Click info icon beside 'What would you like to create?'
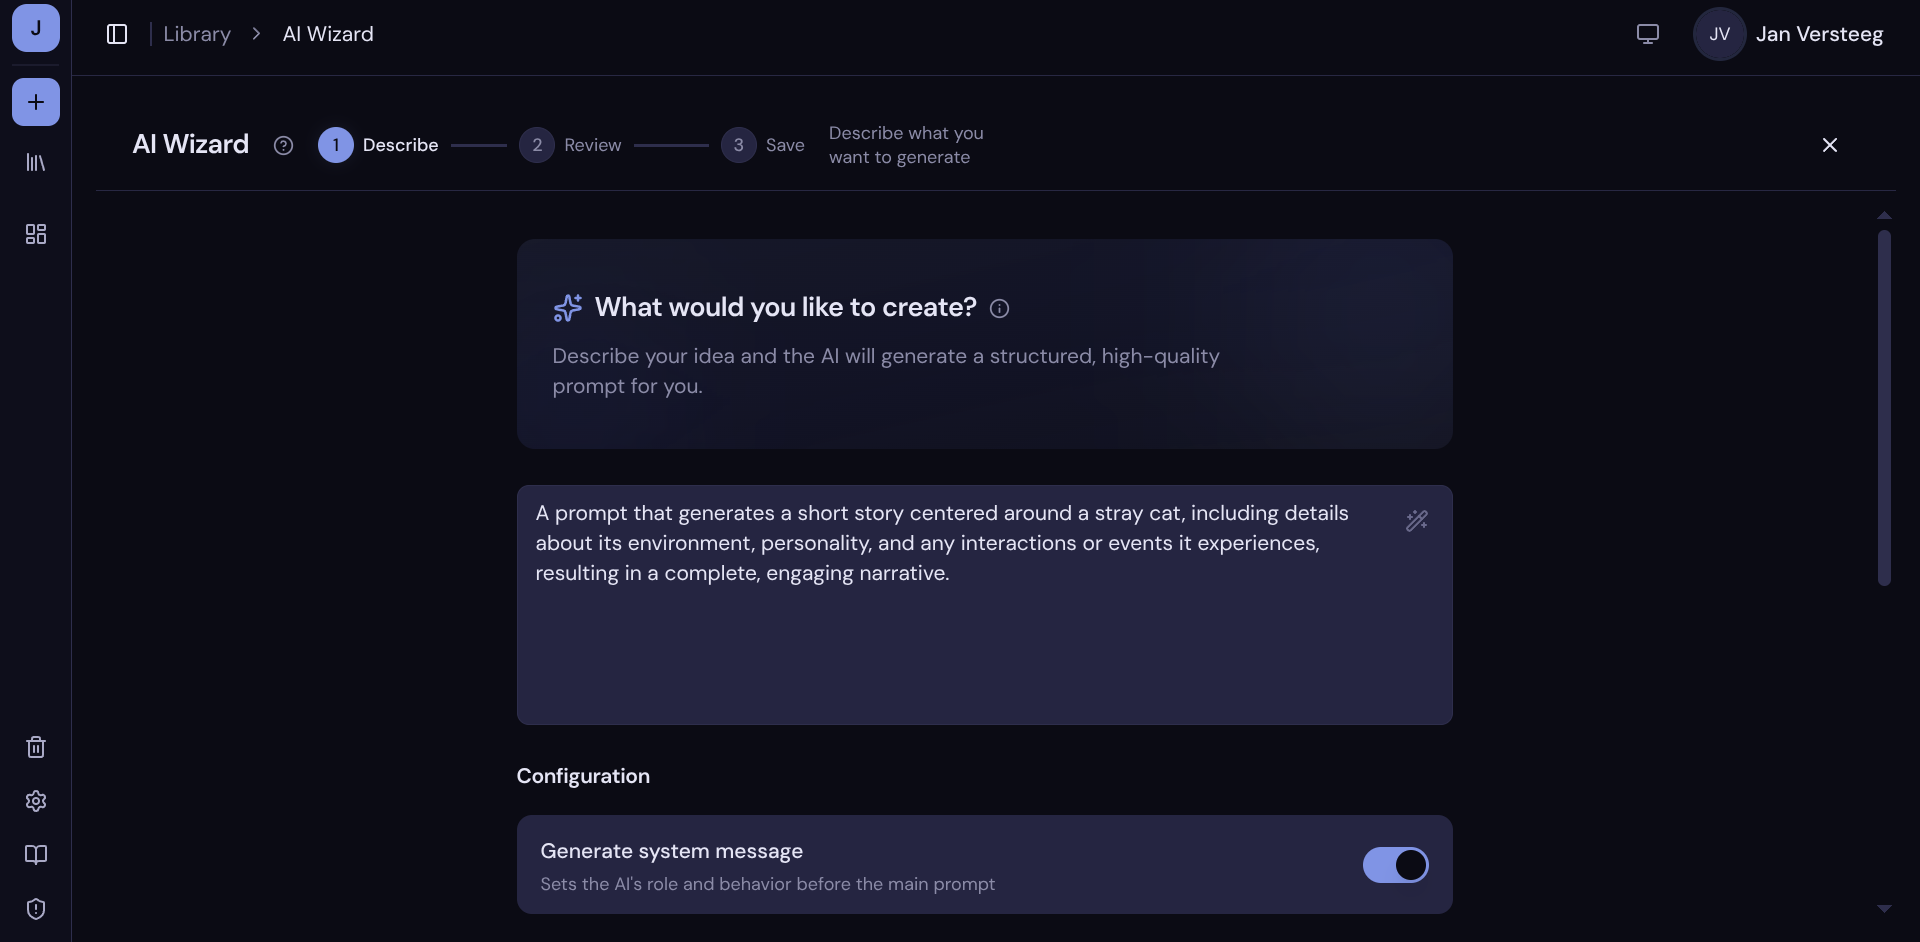The height and width of the screenshot is (942, 1920). (999, 309)
